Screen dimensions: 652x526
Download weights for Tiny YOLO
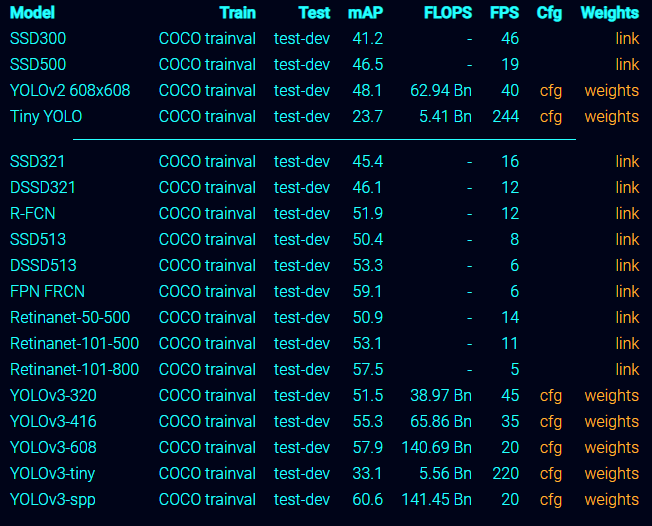[612, 117]
